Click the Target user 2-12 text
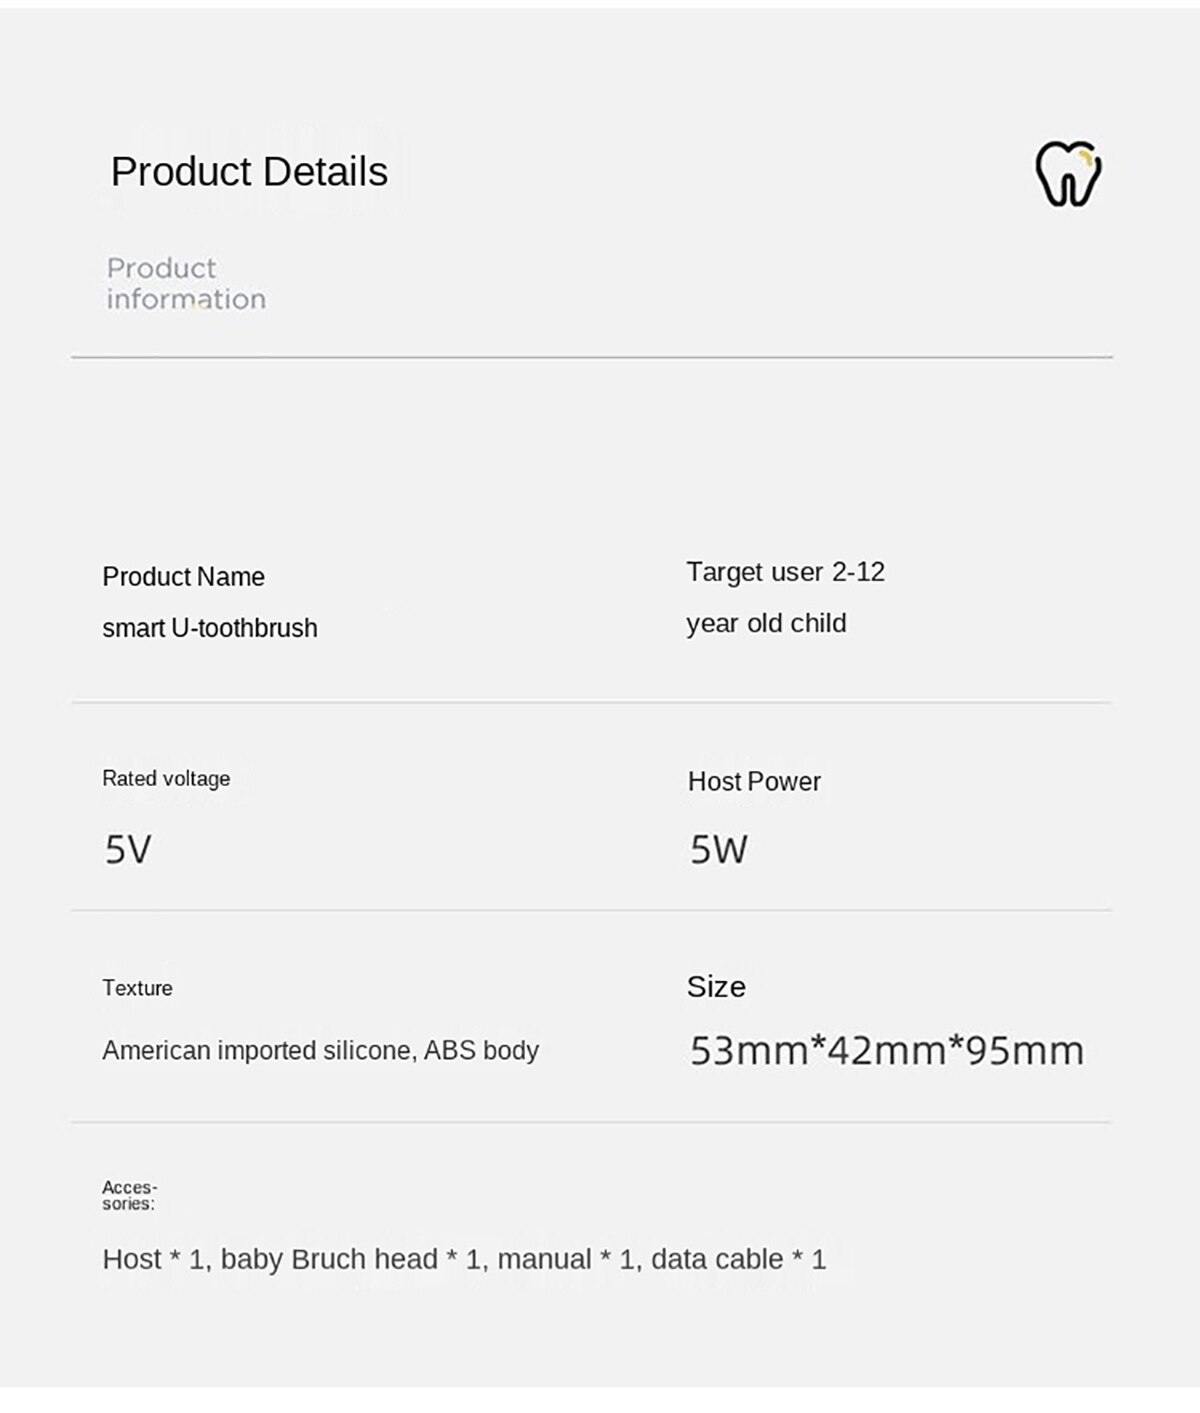 point(785,571)
